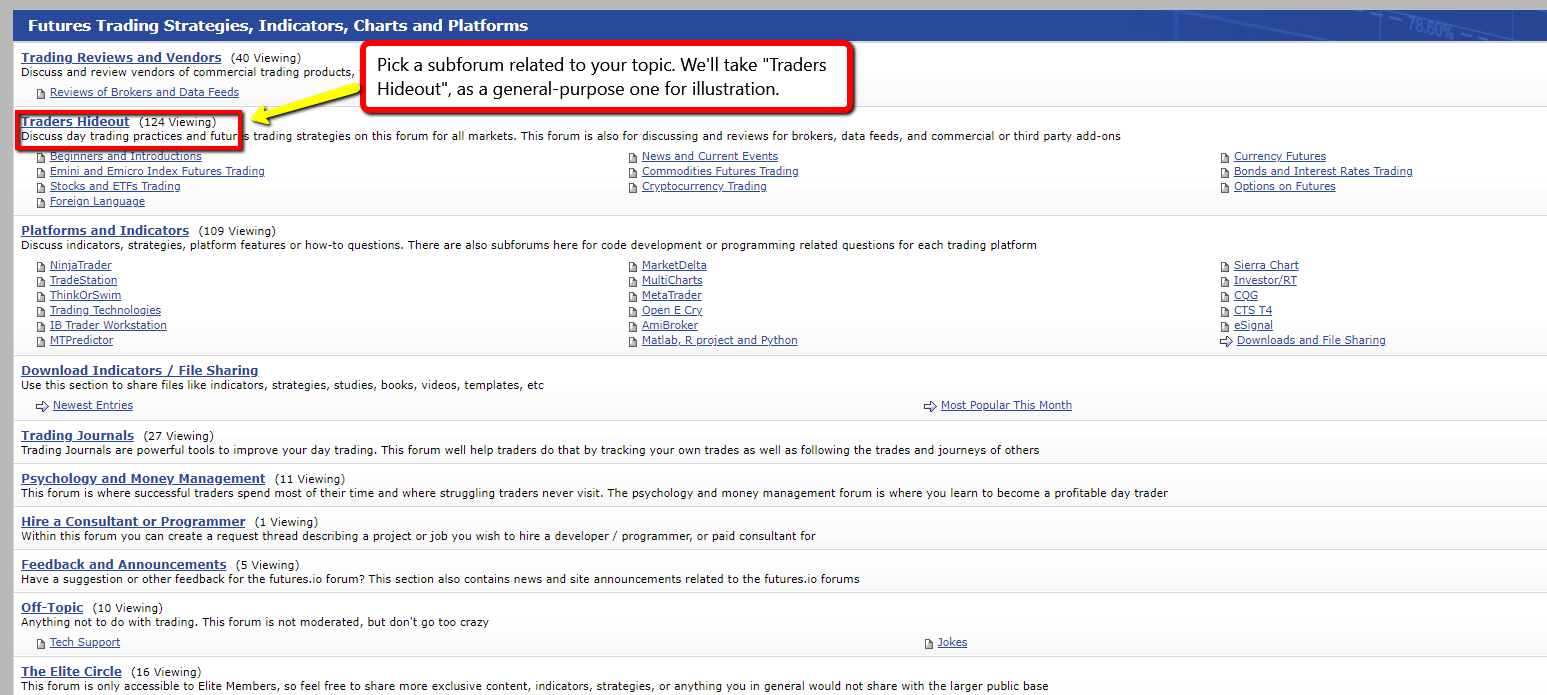Viewport: 1547px width, 695px height.
Task: Click the arrow icon beside Newest Entries
Action: [x=42, y=406]
